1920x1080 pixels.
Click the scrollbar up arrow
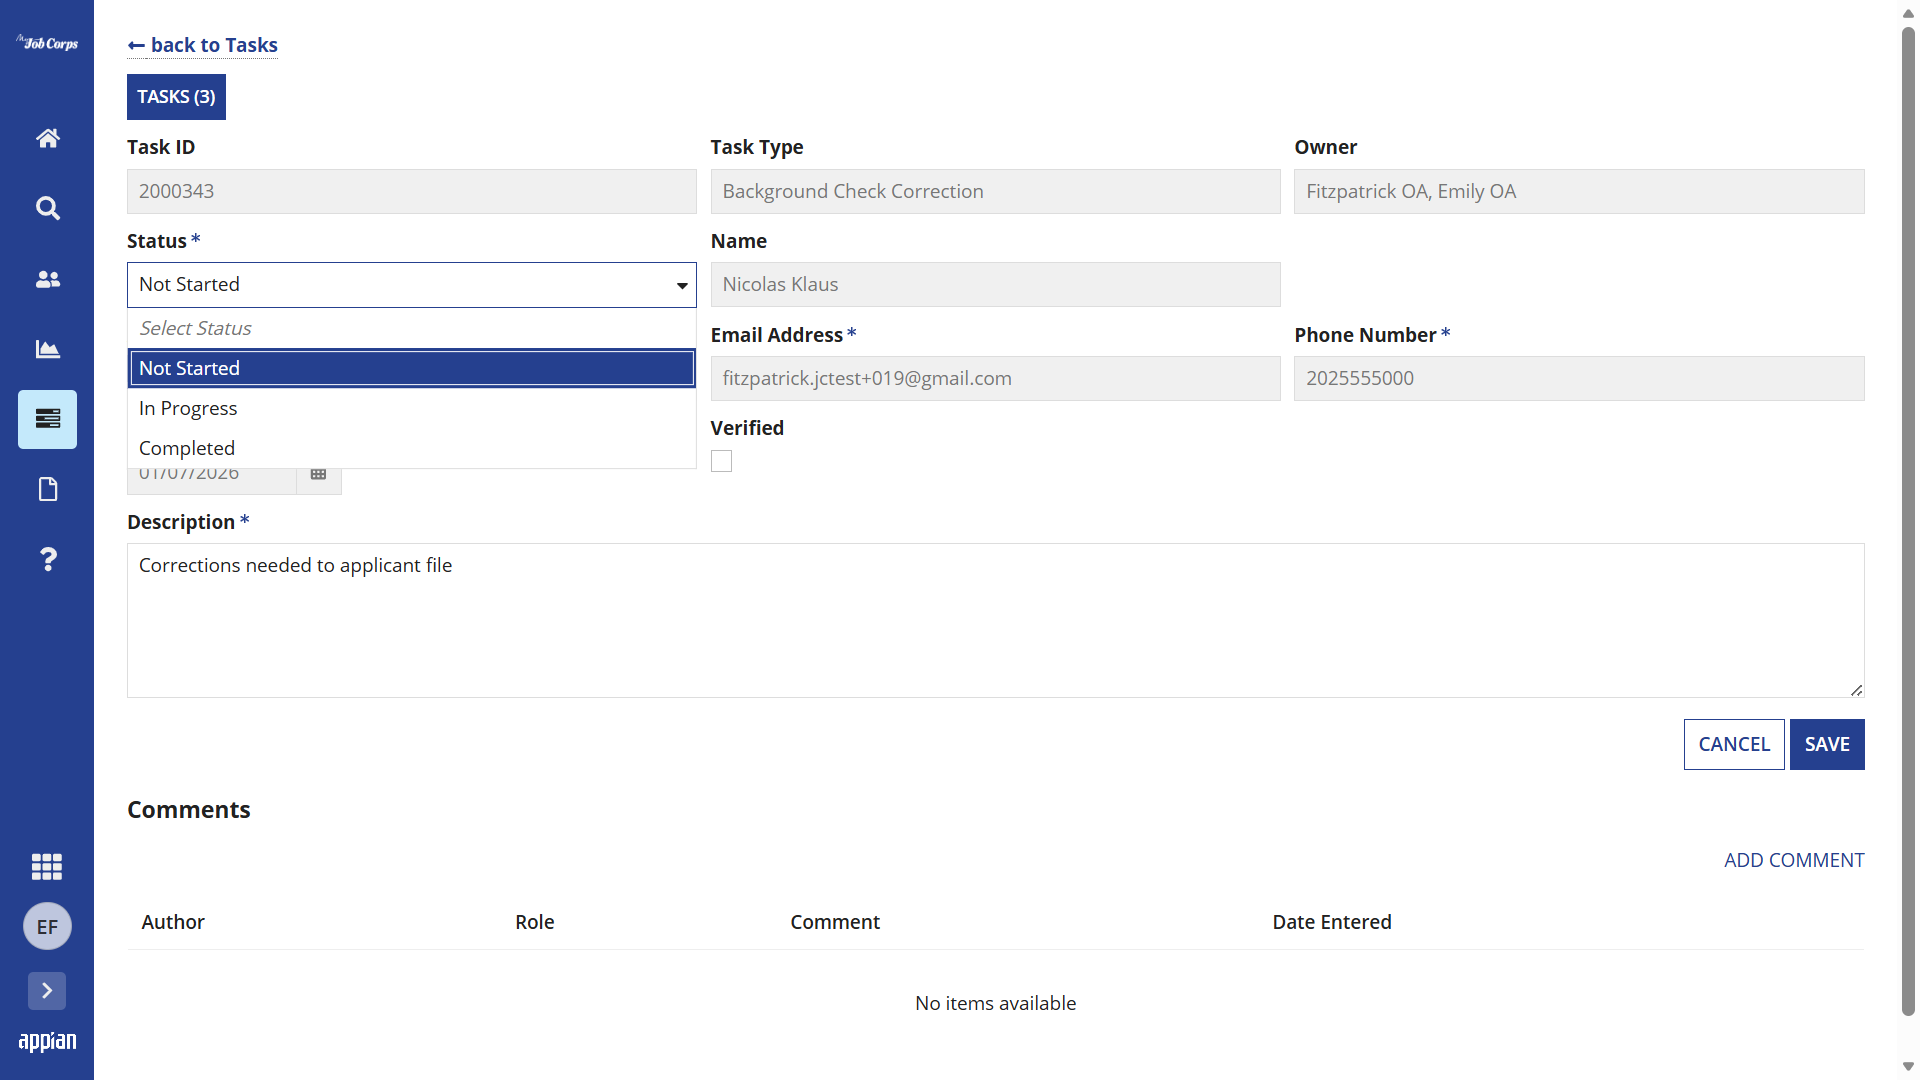(1908, 13)
